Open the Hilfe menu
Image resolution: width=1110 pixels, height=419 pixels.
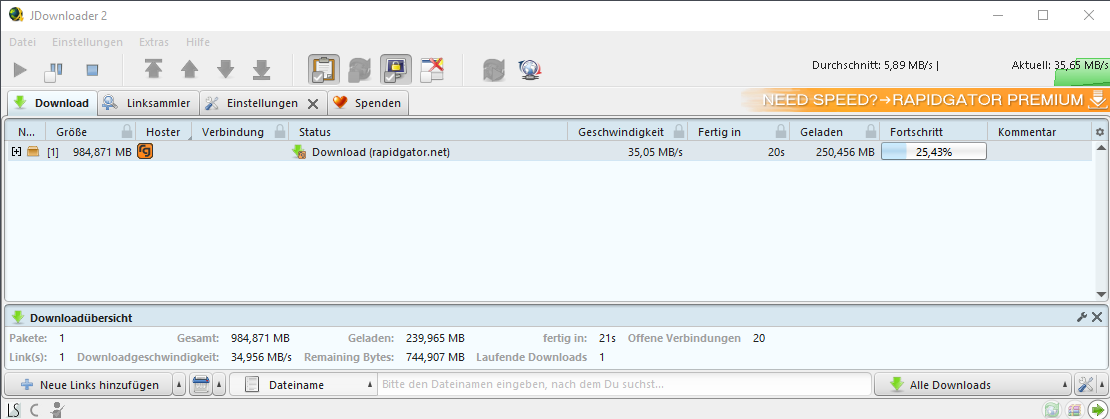coord(198,42)
